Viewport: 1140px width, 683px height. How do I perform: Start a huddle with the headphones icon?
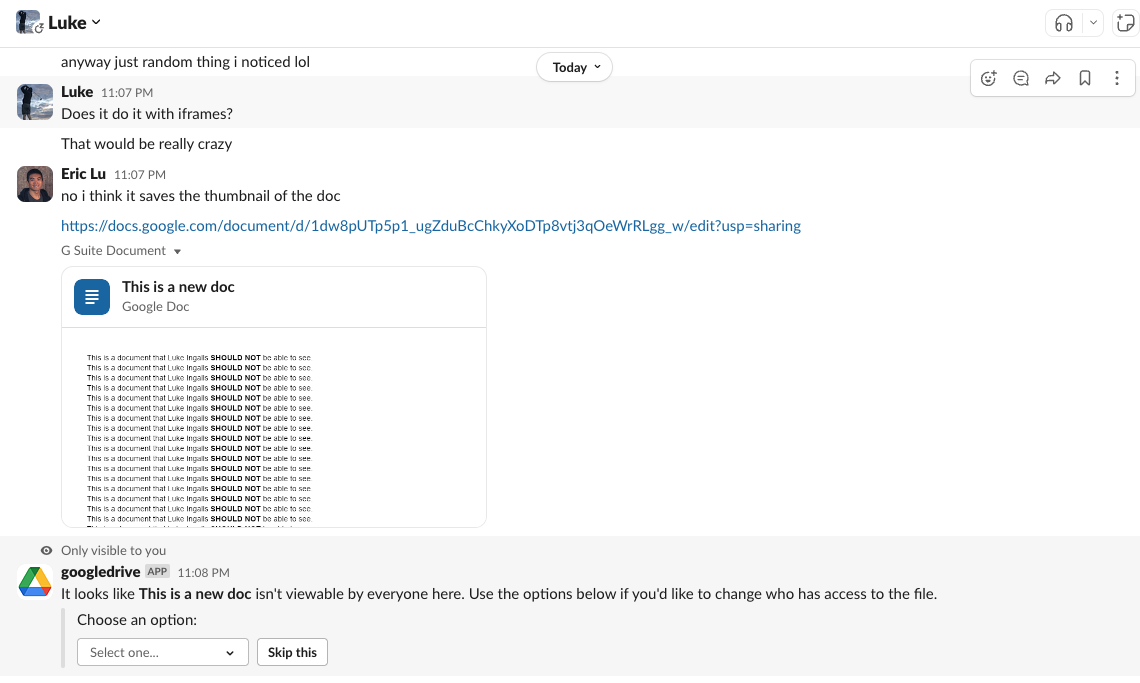point(1063,22)
